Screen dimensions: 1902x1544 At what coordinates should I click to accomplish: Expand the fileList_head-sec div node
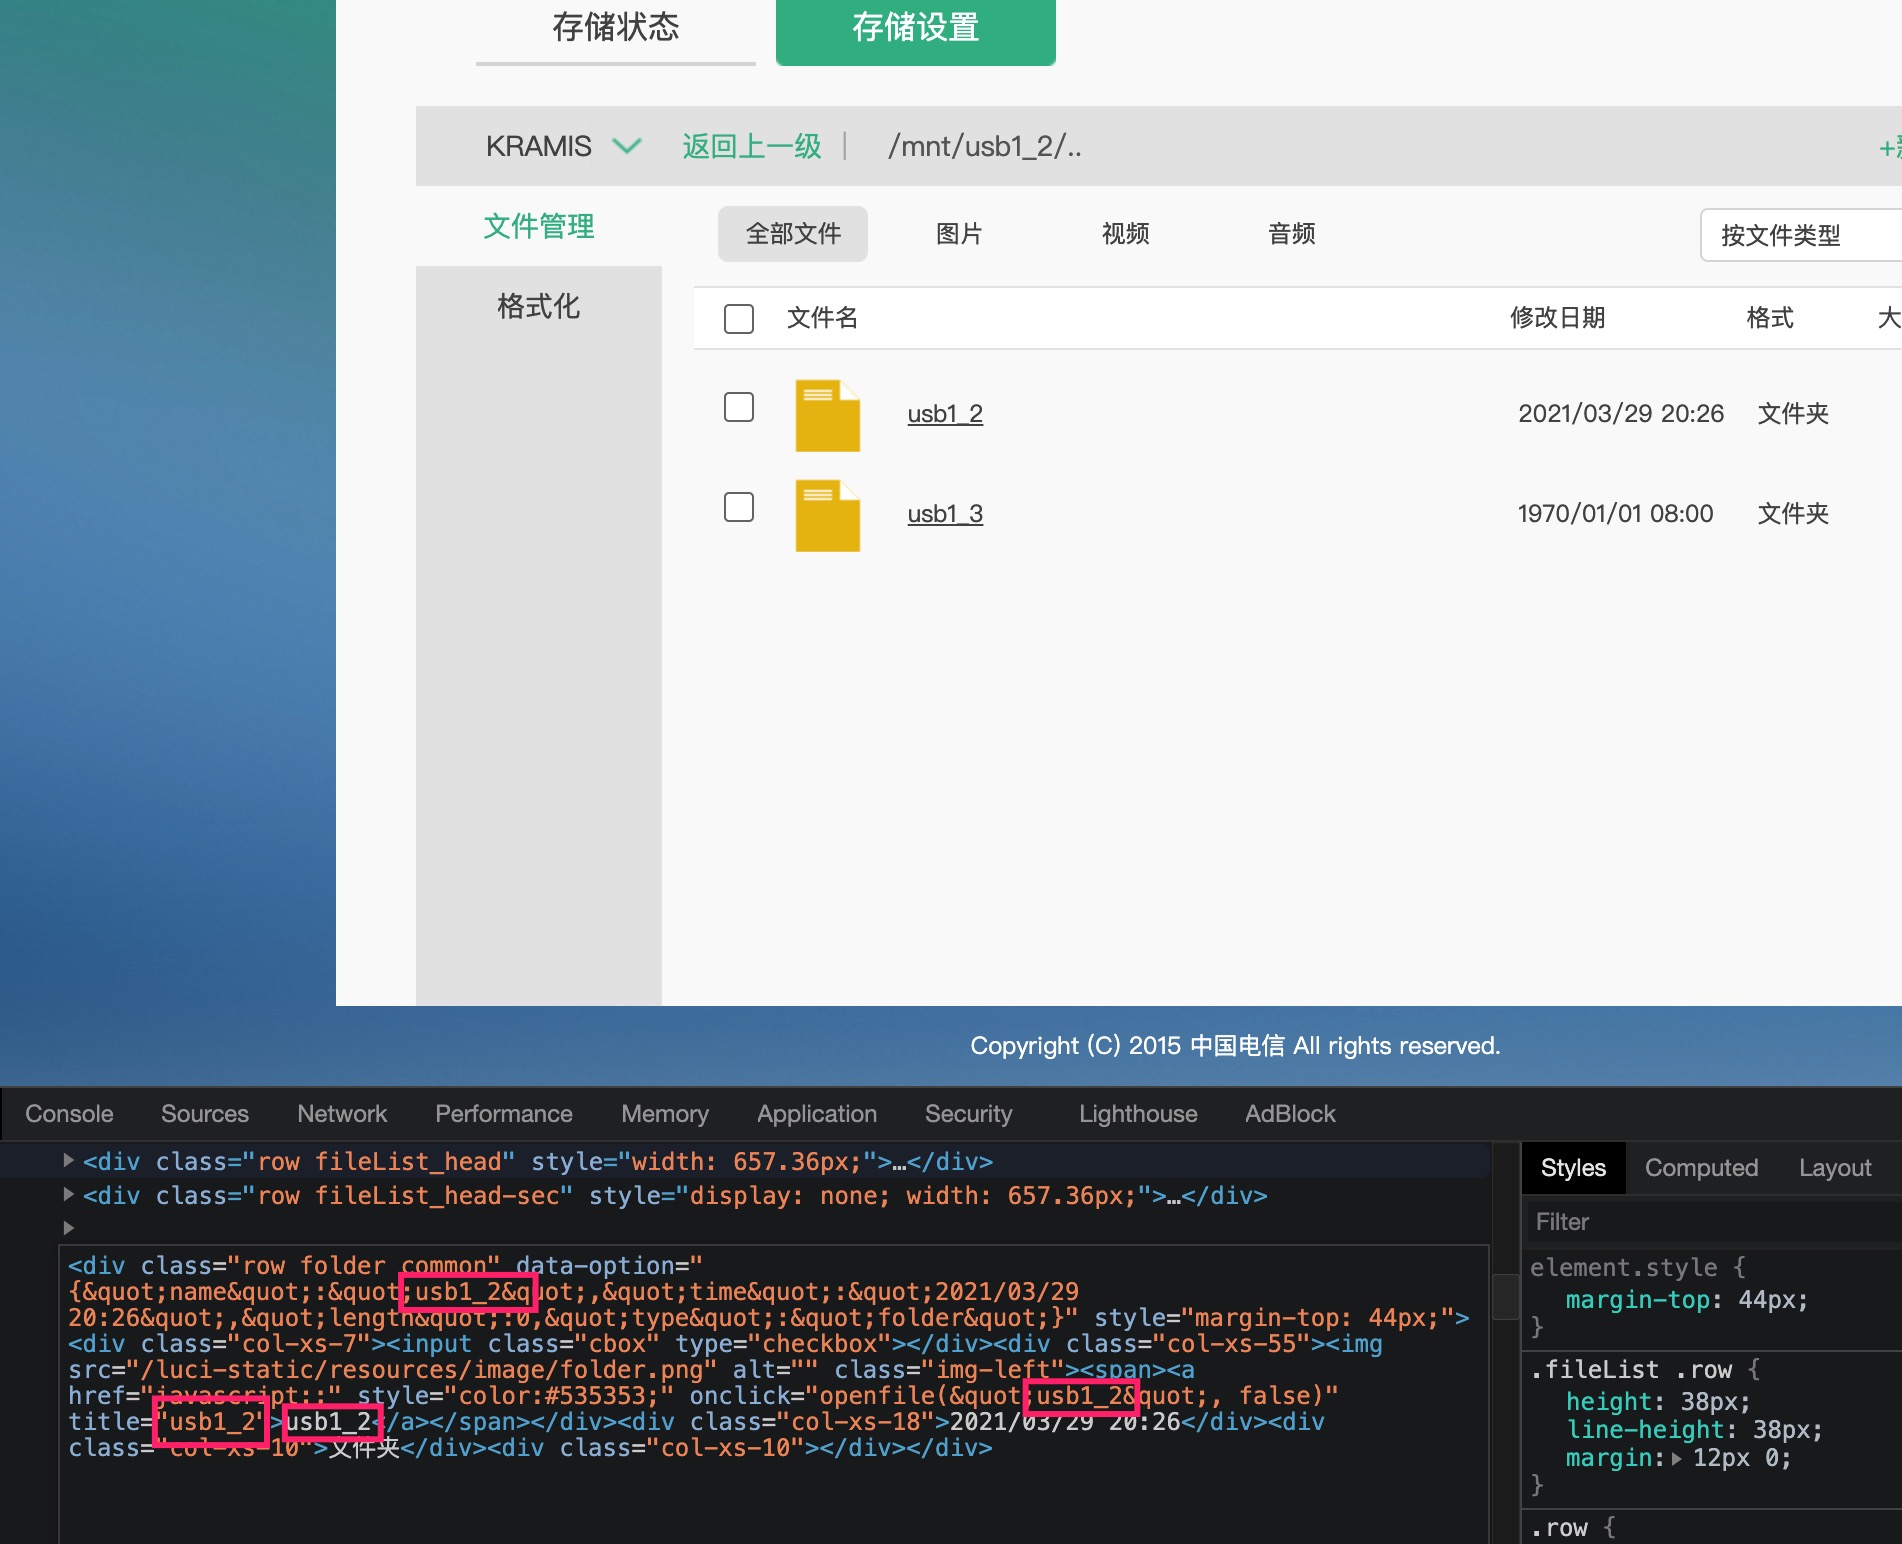tap(68, 1194)
